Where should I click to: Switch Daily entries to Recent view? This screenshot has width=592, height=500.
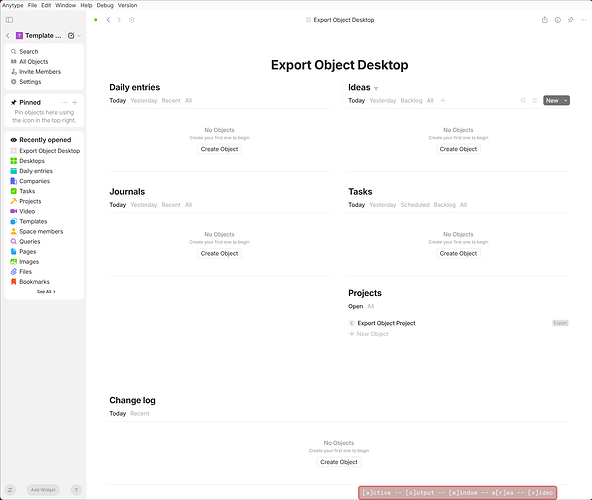171,100
